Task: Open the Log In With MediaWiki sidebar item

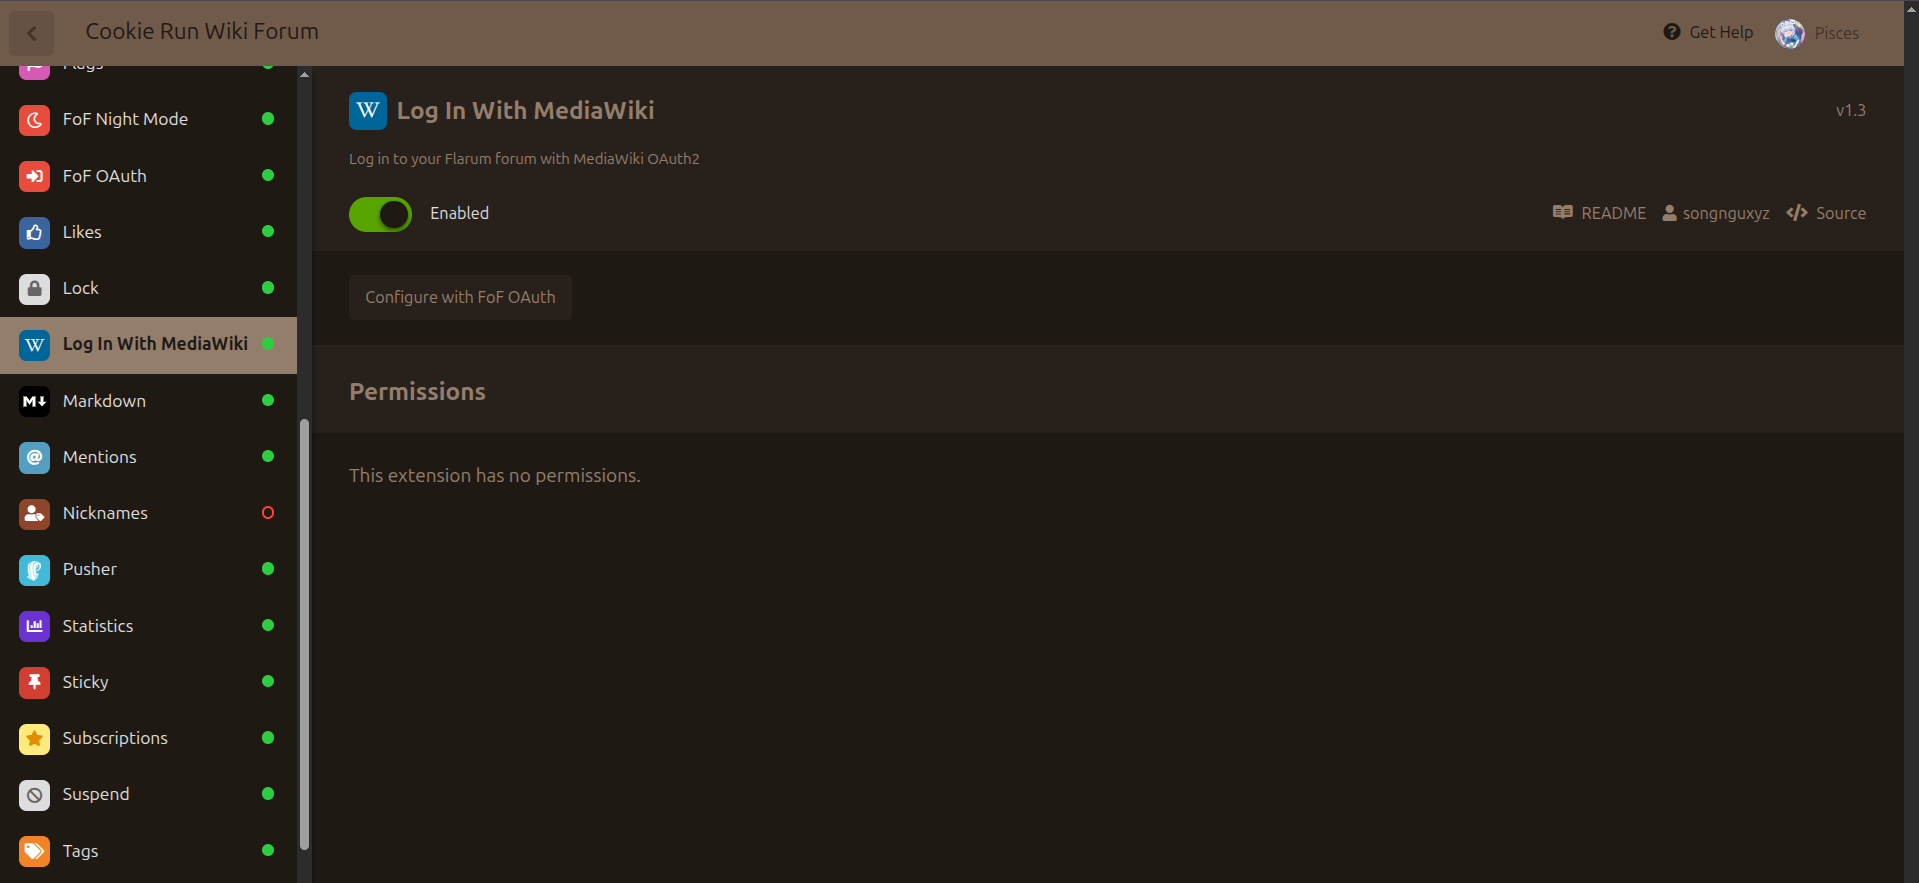Action: click(x=148, y=345)
